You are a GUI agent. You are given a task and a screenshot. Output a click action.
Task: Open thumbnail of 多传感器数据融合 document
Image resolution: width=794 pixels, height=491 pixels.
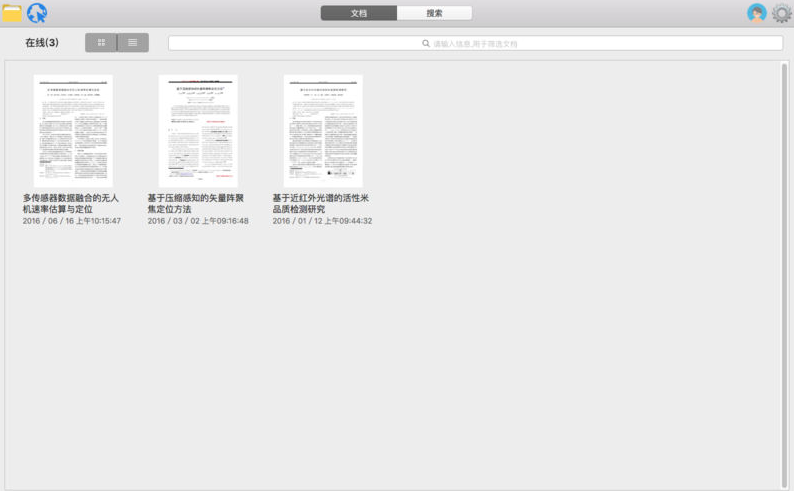pyautogui.click(x=73, y=131)
